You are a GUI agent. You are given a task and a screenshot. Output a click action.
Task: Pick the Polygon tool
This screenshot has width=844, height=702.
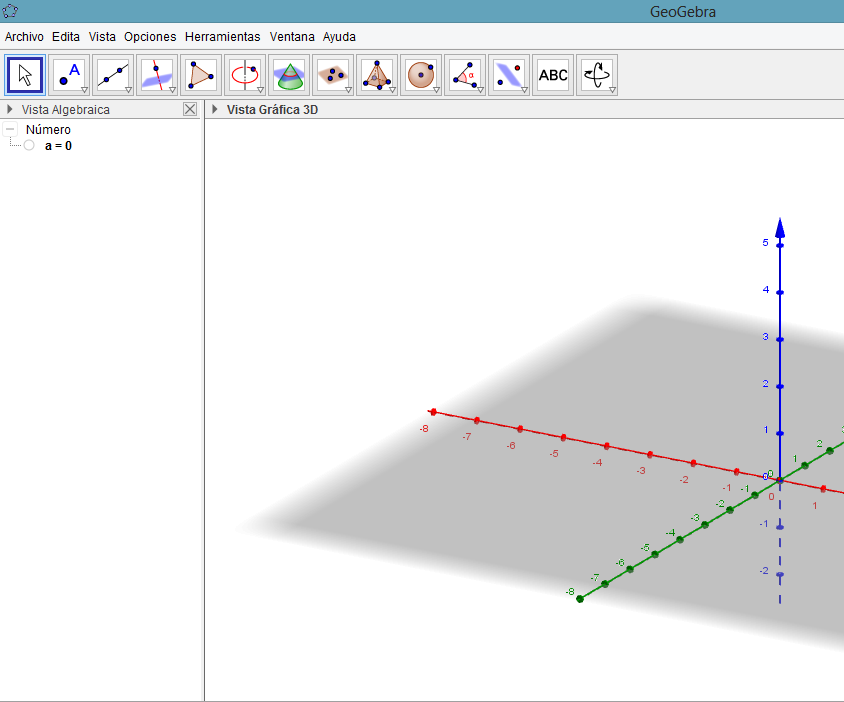tap(201, 75)
